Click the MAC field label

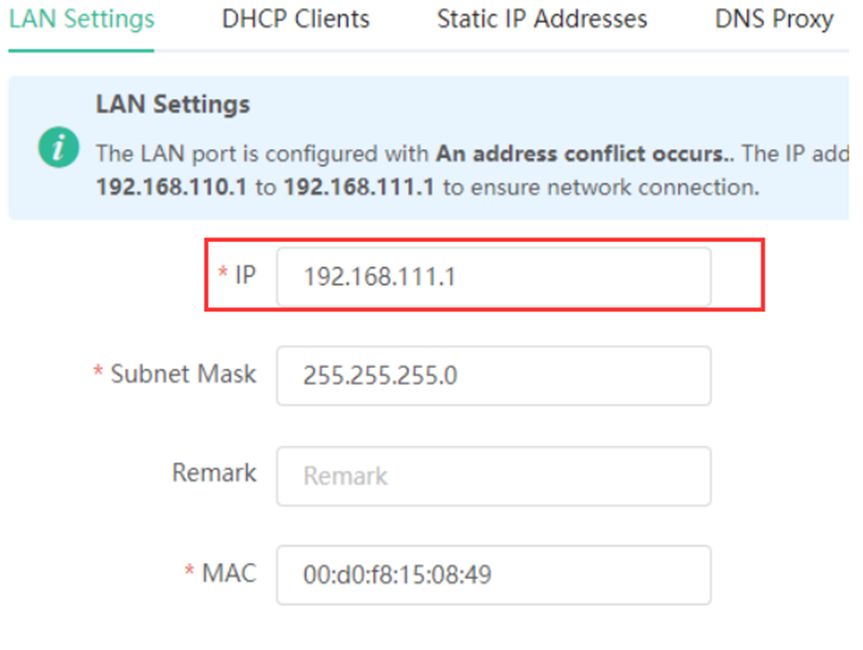pyautogui.click(x=229, y=573)
